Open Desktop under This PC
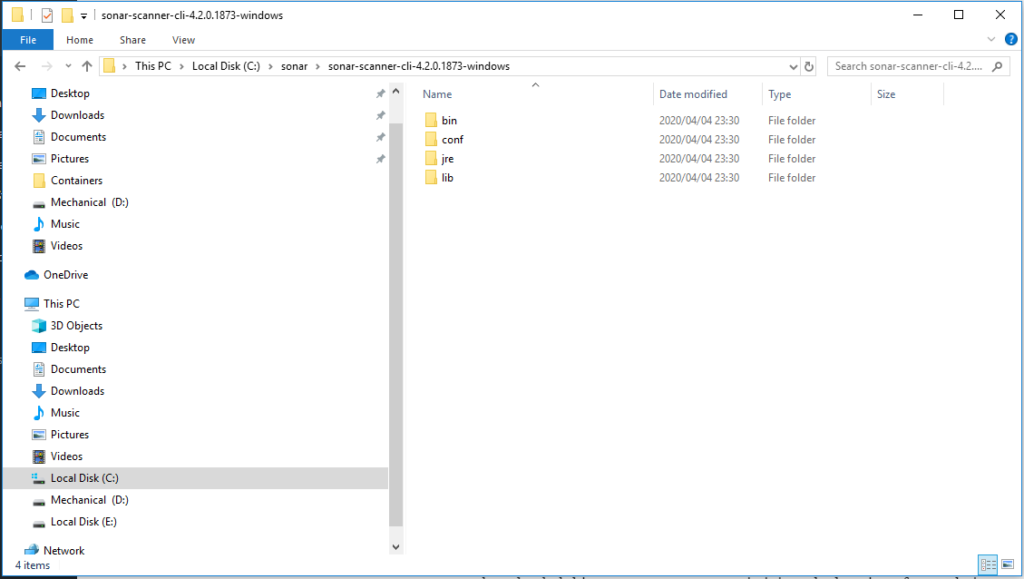Image resolution: width=1024 pixels, height=579 pixels. click(x=70, y=347)
